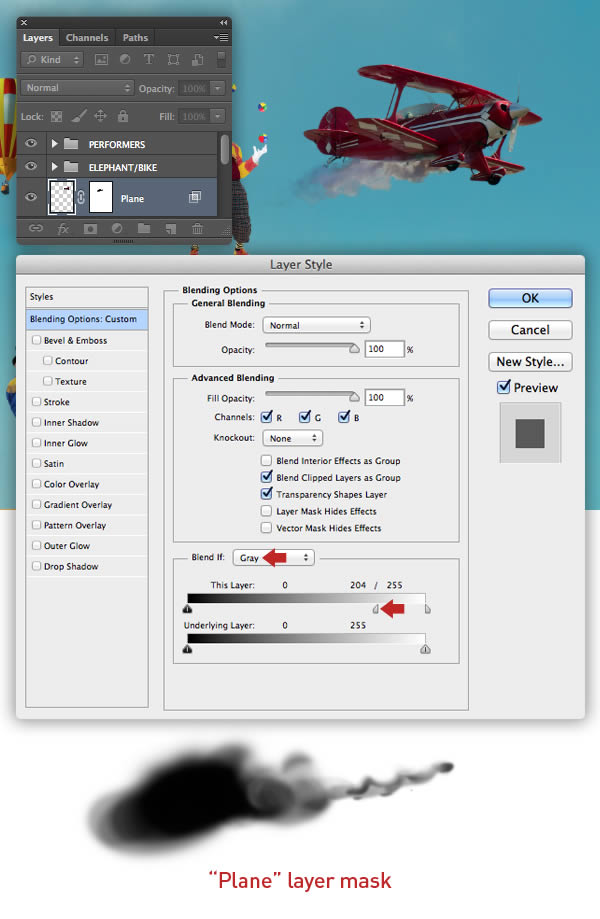Image resolution: width=600 pixels, height=919 pixels.
Task: Click the New Style... button
Action: (x=530, y=362)
